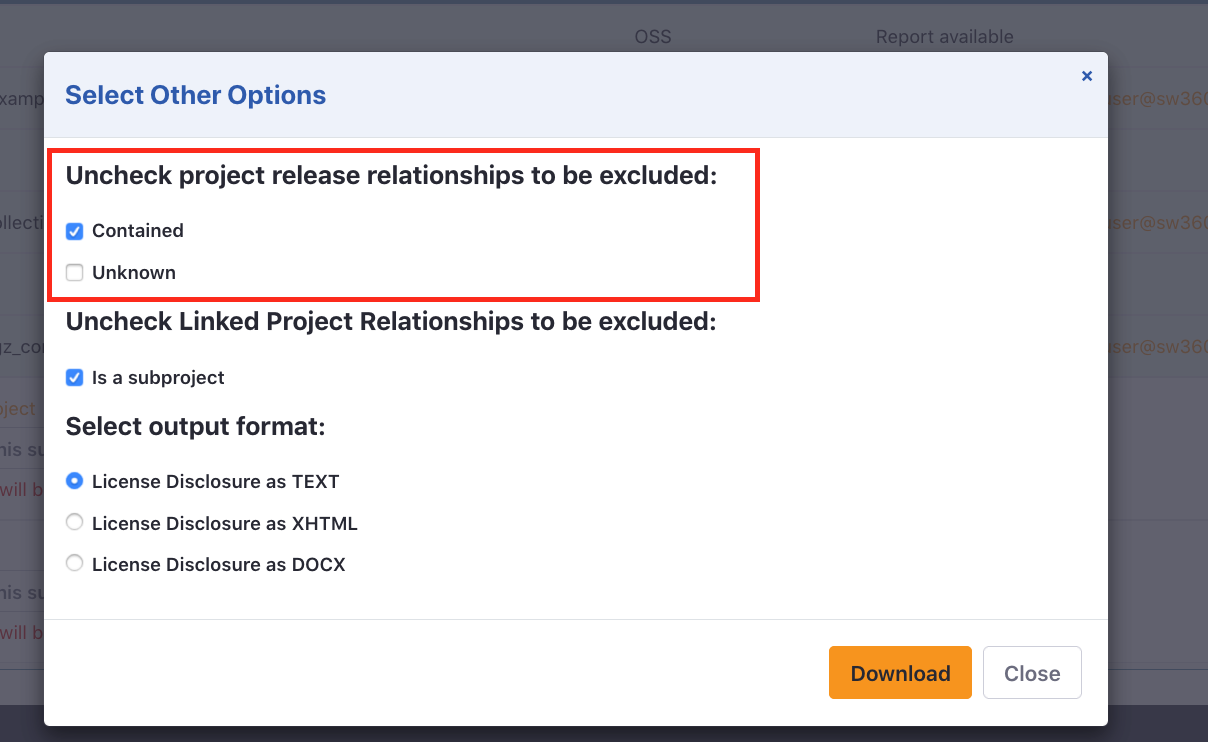Choose License Disclosure as DOCX output format
Screen dimensions: 1208x742
pyautogui.click(x=74, y=563)
